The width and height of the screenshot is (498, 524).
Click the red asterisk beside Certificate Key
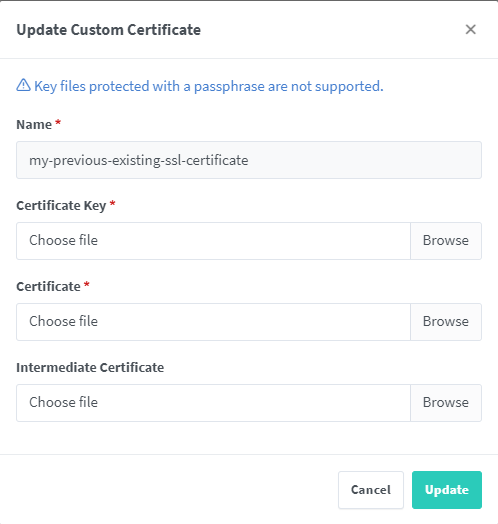[112, 203]
